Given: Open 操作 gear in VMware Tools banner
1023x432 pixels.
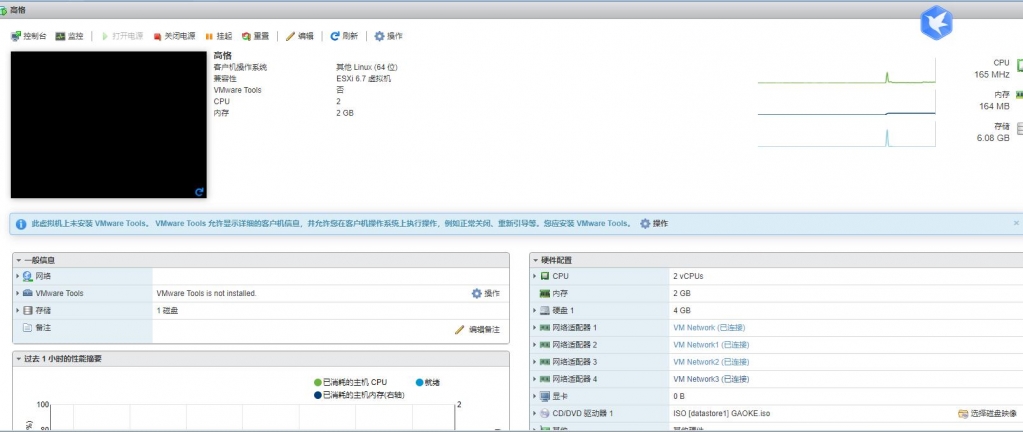Looking at the screenshot, I should (654, 223).
